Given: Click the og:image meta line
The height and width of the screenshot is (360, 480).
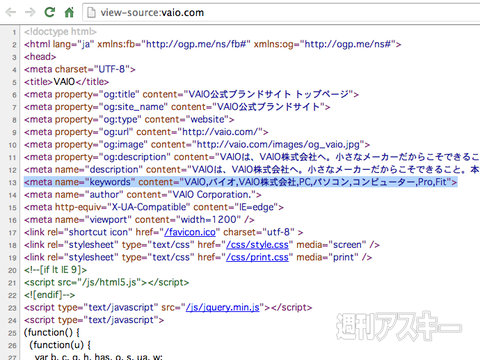Looking at the screenshot, I should tap(197, 144).
